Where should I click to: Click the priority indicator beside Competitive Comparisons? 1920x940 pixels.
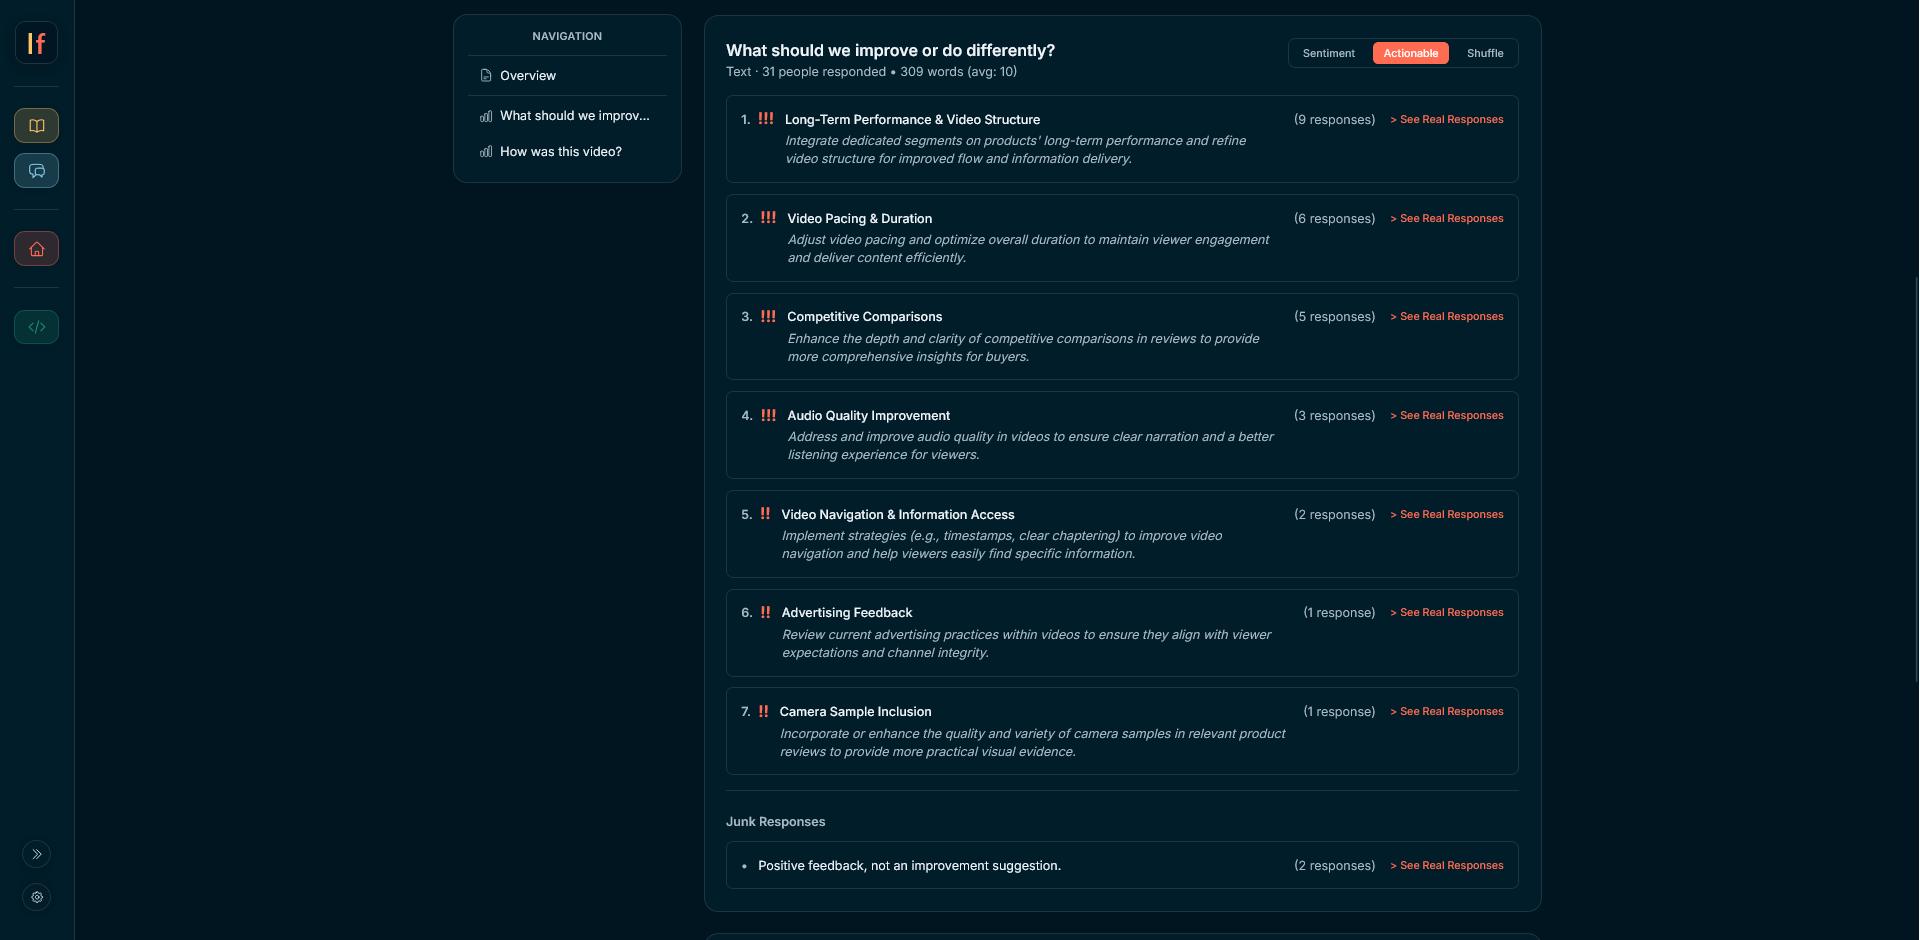[x=767, y=316]
